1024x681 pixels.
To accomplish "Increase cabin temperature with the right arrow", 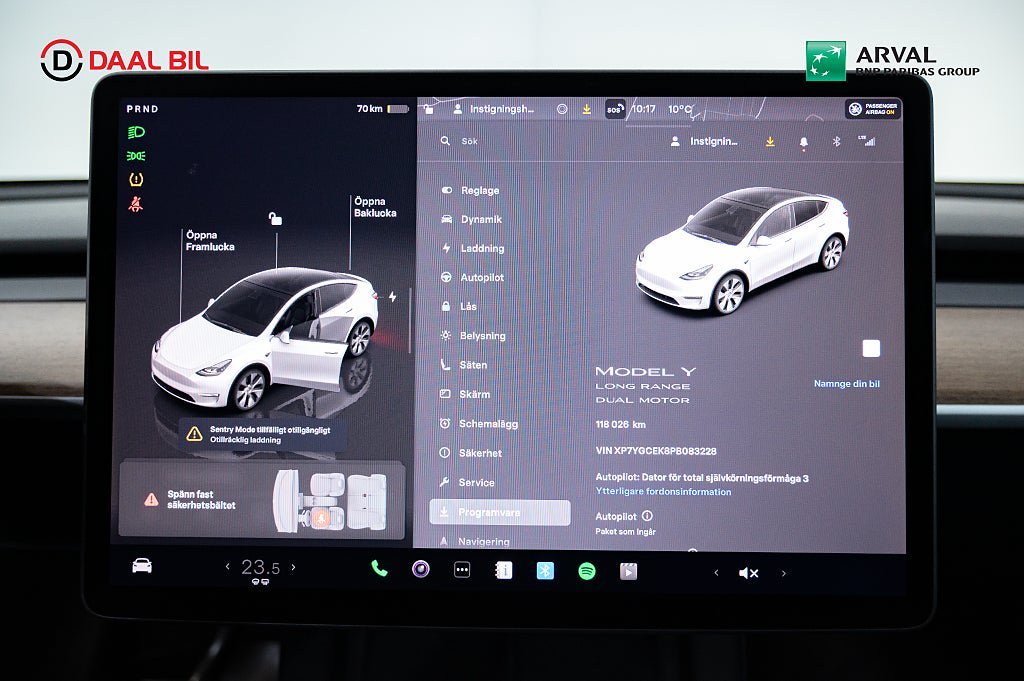I will 293,567.
